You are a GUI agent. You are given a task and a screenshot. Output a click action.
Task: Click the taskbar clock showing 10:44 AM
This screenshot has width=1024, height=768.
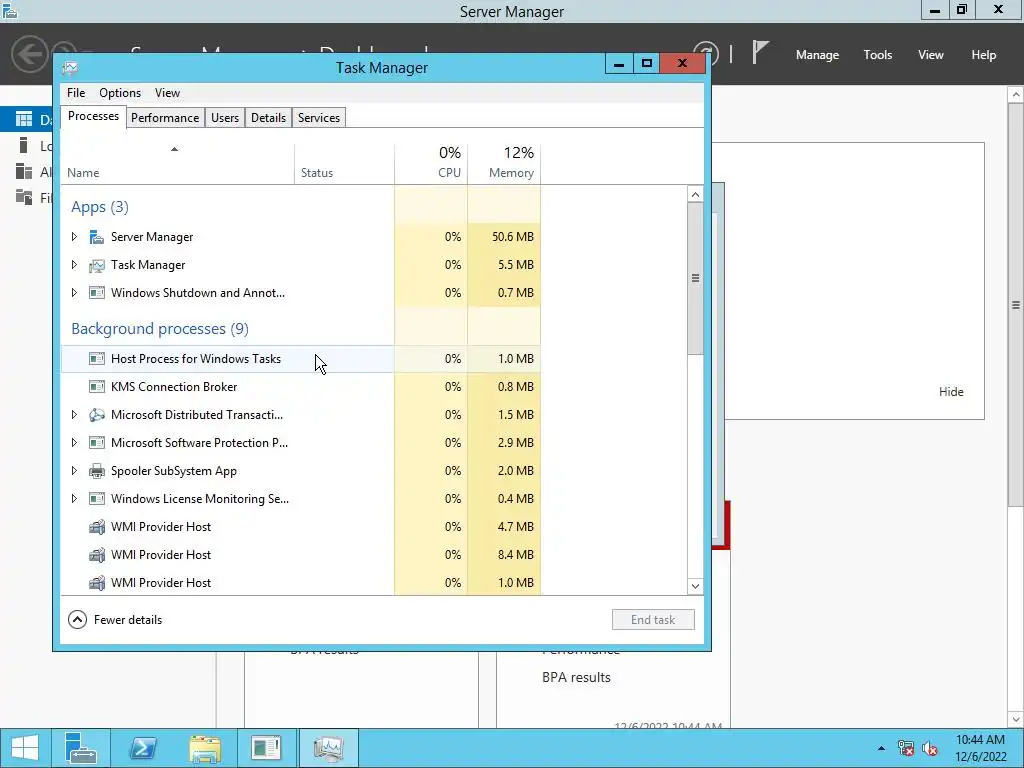click(x=980, y=748)
